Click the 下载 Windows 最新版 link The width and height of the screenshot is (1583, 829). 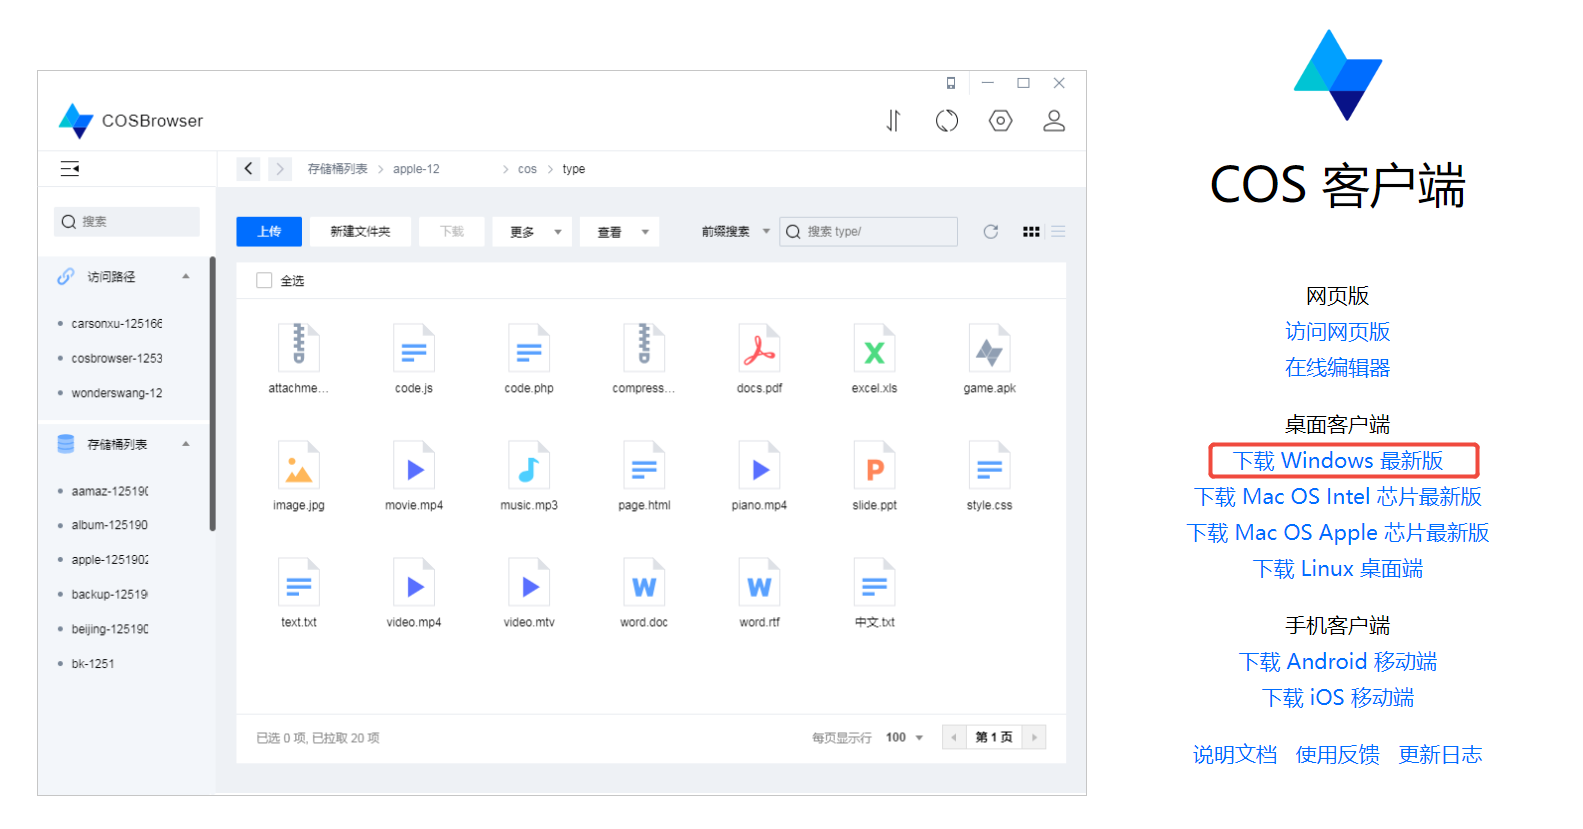click(1338, 461)
